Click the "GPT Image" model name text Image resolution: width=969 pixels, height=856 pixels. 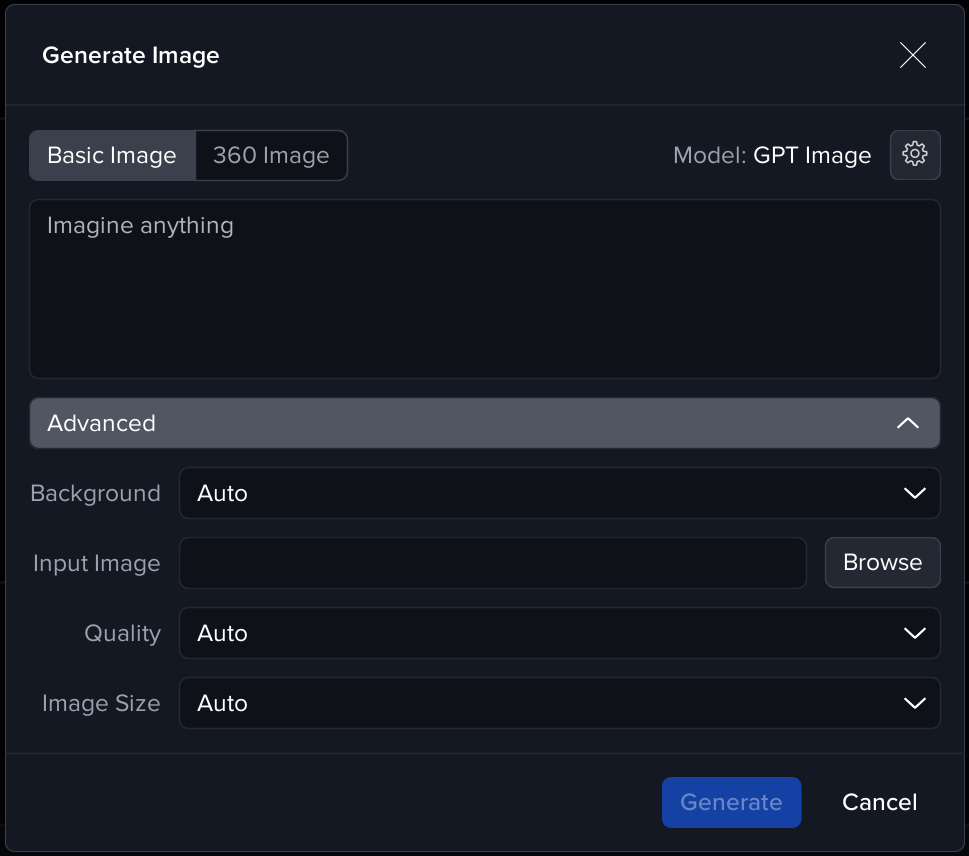pyautogui.click(x=812, y=156)
